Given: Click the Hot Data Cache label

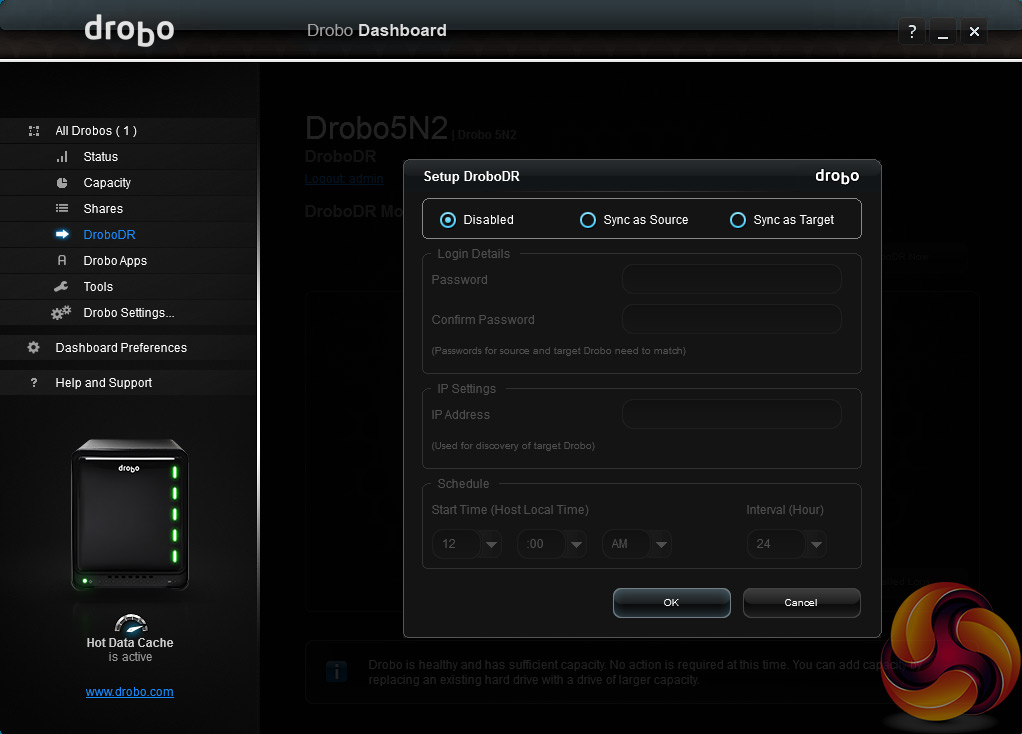Looking at the screenshot, I should 130,643.
